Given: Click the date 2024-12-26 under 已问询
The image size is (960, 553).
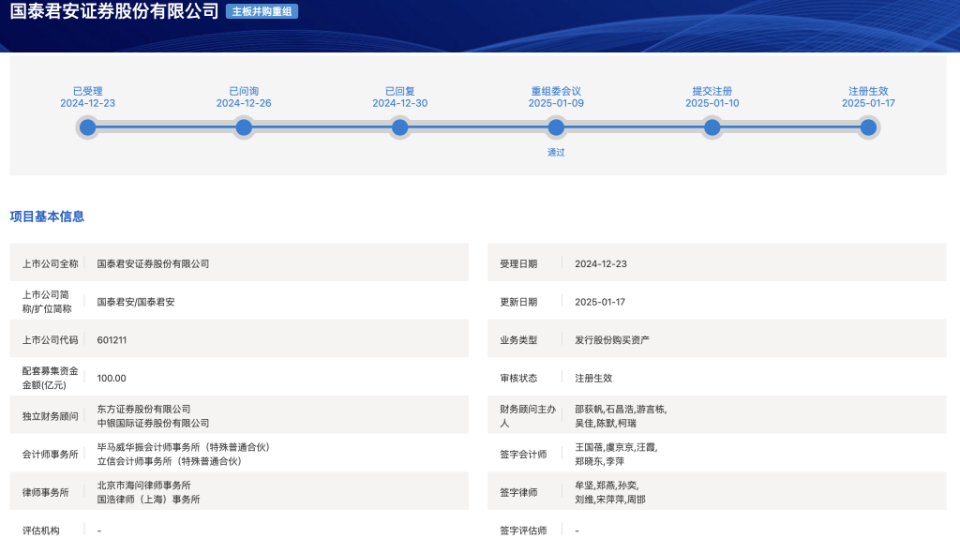Looking at the screenshot, I should [x=244, y=103].
